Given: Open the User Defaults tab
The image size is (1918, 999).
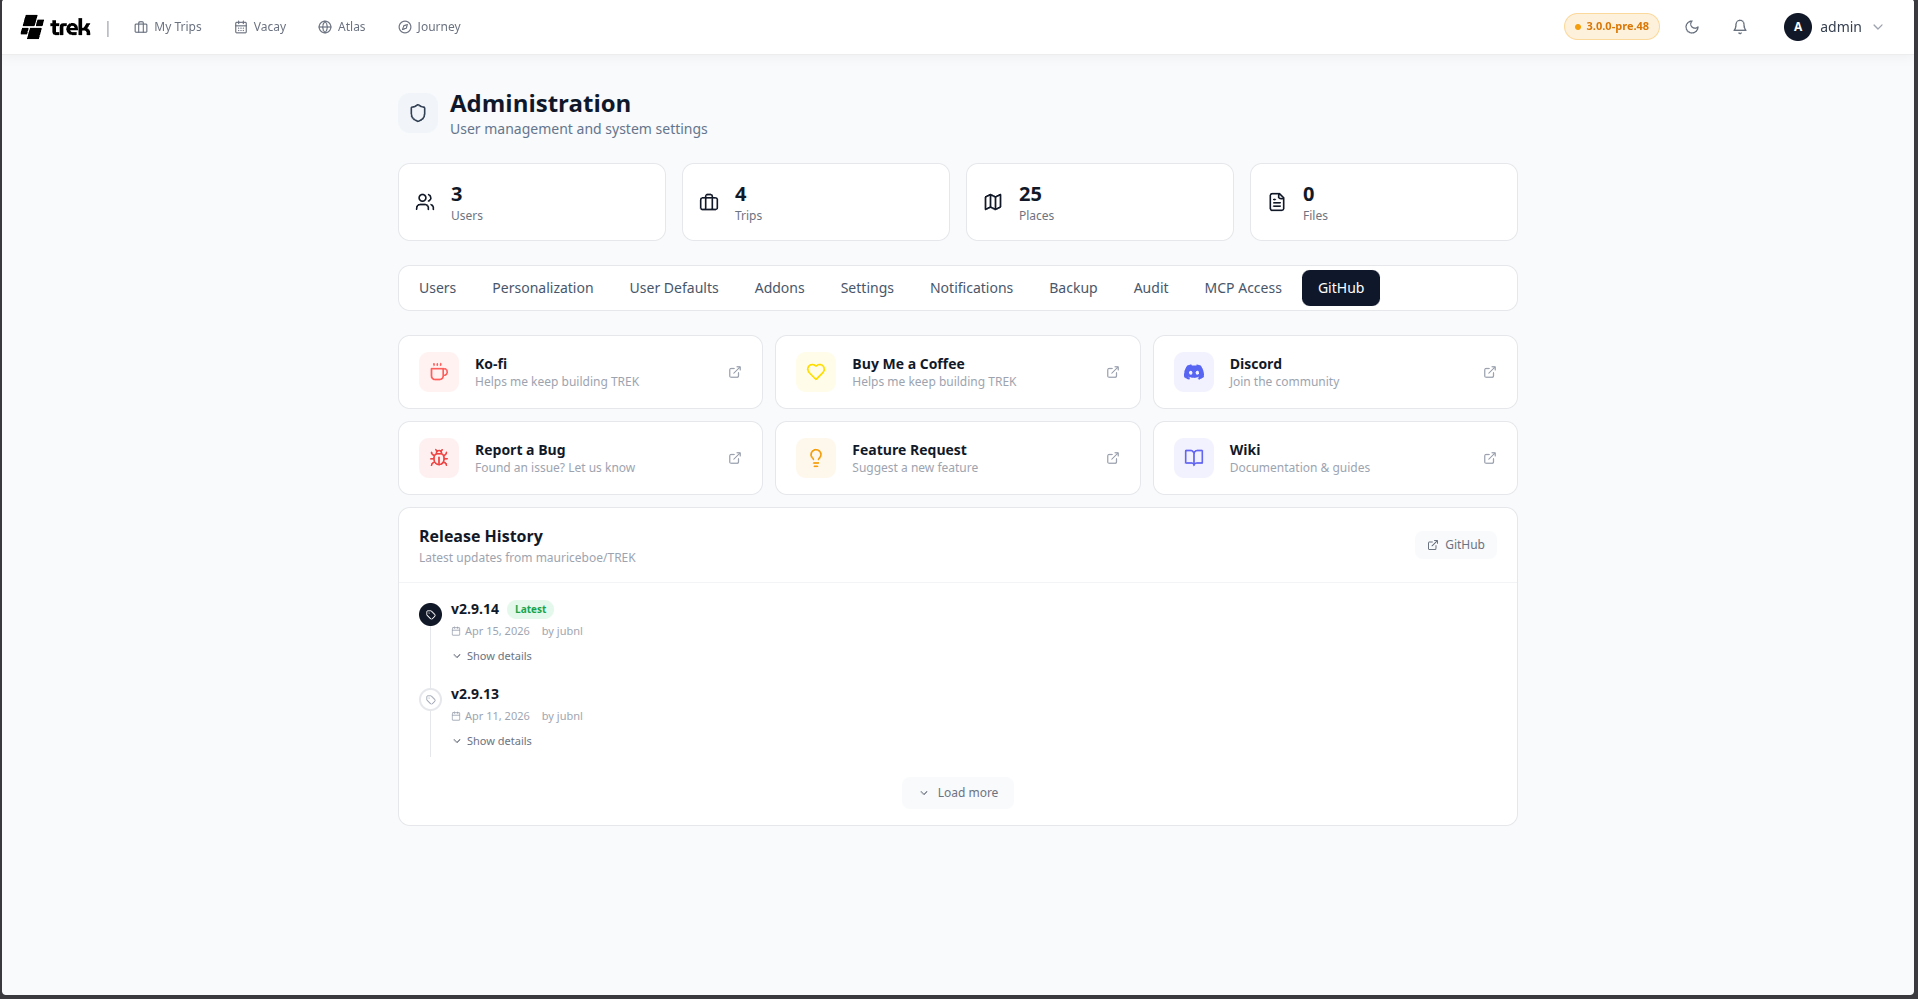Looking at the screenshot, I should (674, 288).
